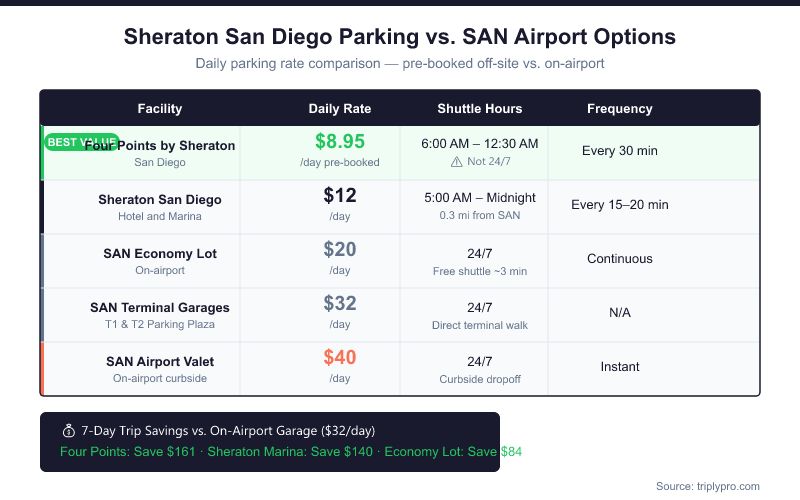Click the money bag icon in savings banner
The image size is (800, 500).
tap(68, 431)
